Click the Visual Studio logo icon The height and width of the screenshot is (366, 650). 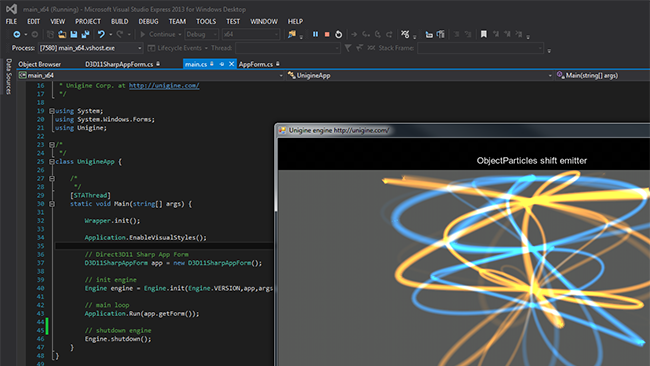tap(12, 9)
